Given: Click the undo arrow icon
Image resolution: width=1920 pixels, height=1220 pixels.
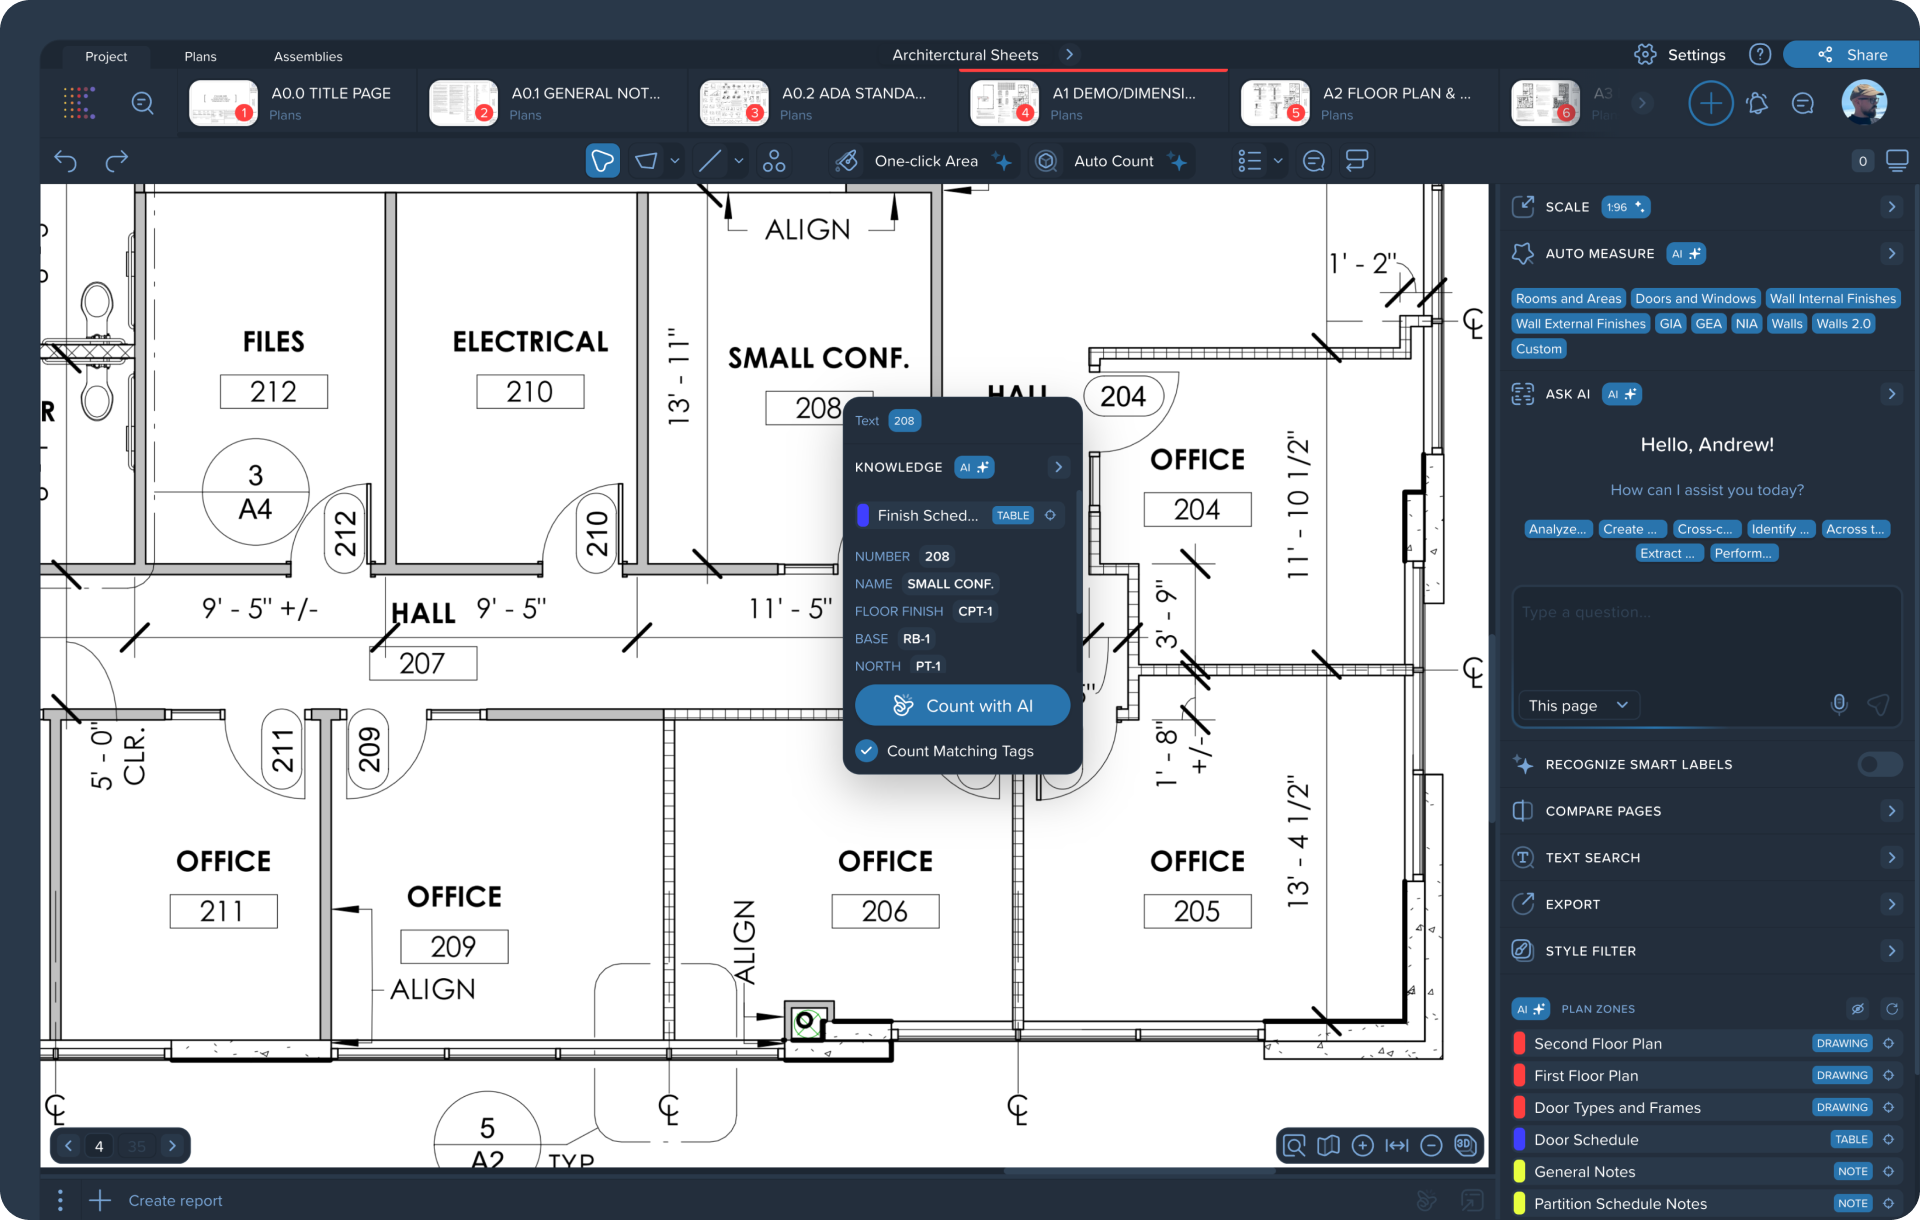Looking at the screenshot, I should 66,161.
